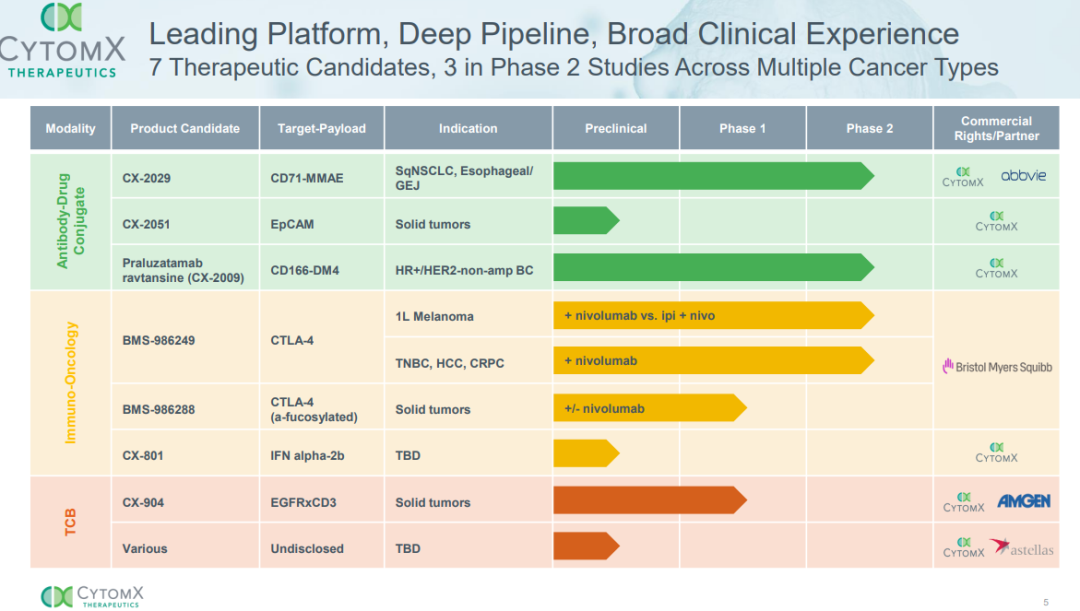1080x611 pixels.
Task: Click the CytomX Therapeutics logo in top-left corner
Action: click(x=60, y=42)
